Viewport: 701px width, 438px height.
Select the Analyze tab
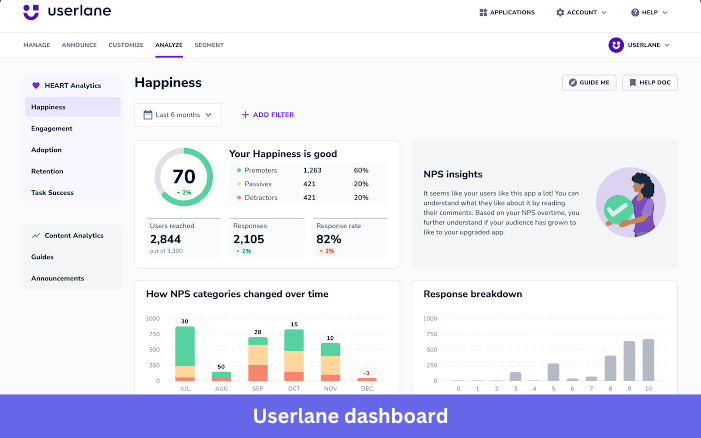click(x=169, y=45)
